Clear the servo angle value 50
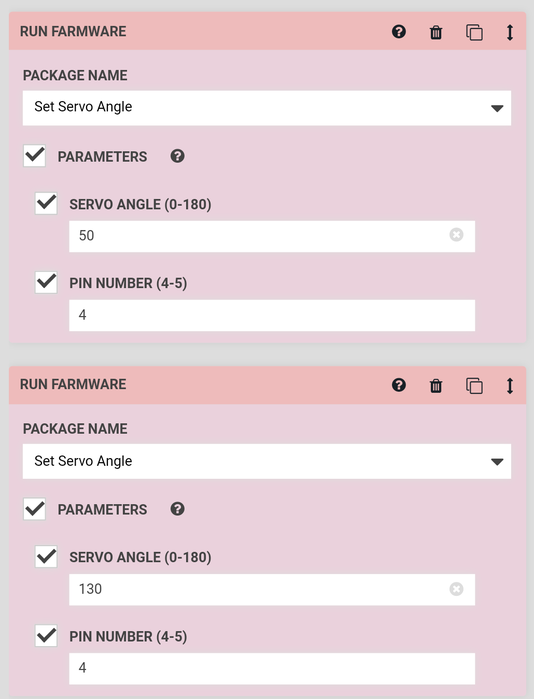The image size is (534, 699). pos(456,234)
